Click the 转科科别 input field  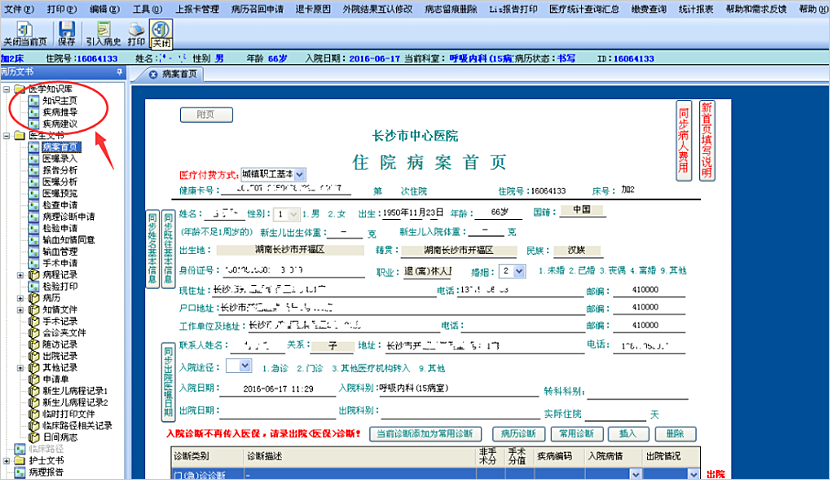click(637, 391)
